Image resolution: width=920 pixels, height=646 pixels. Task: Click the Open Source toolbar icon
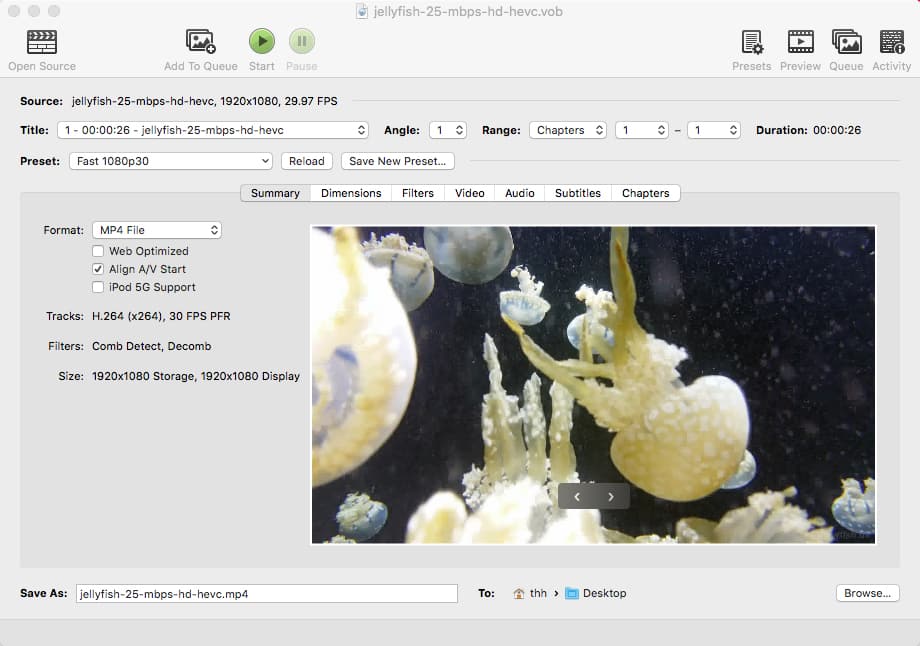(41, 42)
